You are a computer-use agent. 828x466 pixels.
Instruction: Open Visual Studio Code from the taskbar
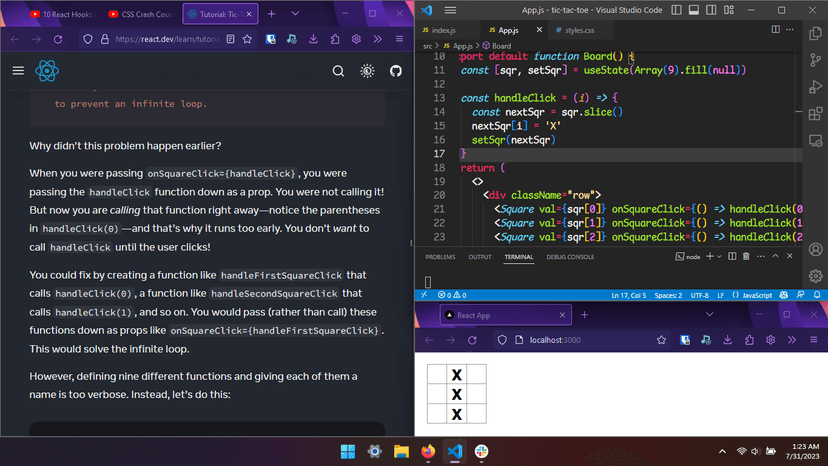[x=454, y=451]
